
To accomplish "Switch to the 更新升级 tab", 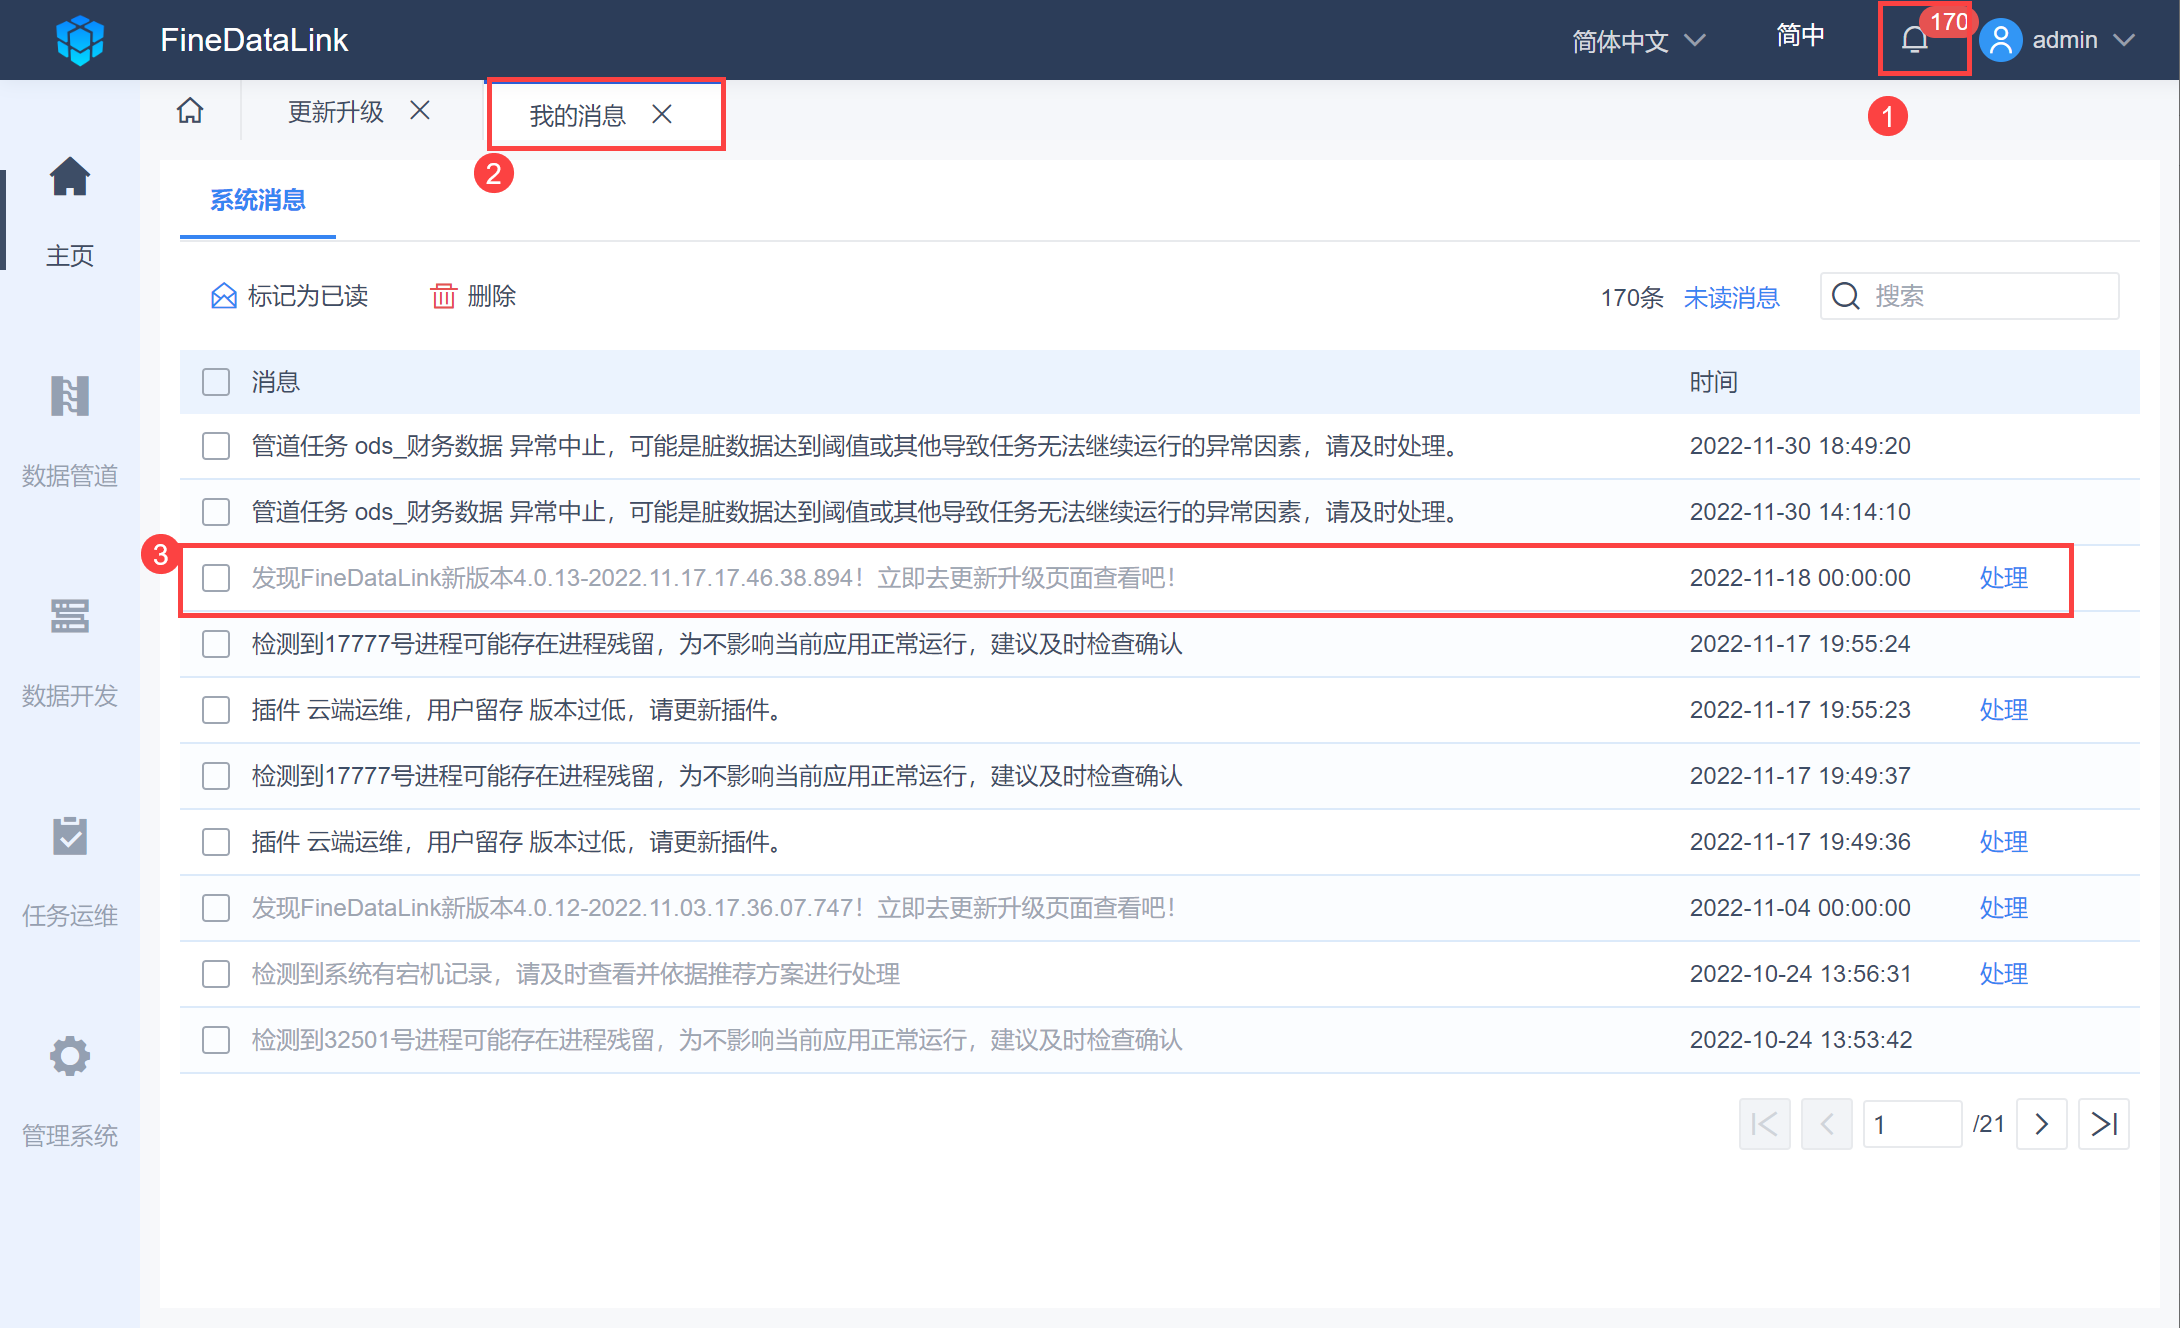I will pos(336,111).
